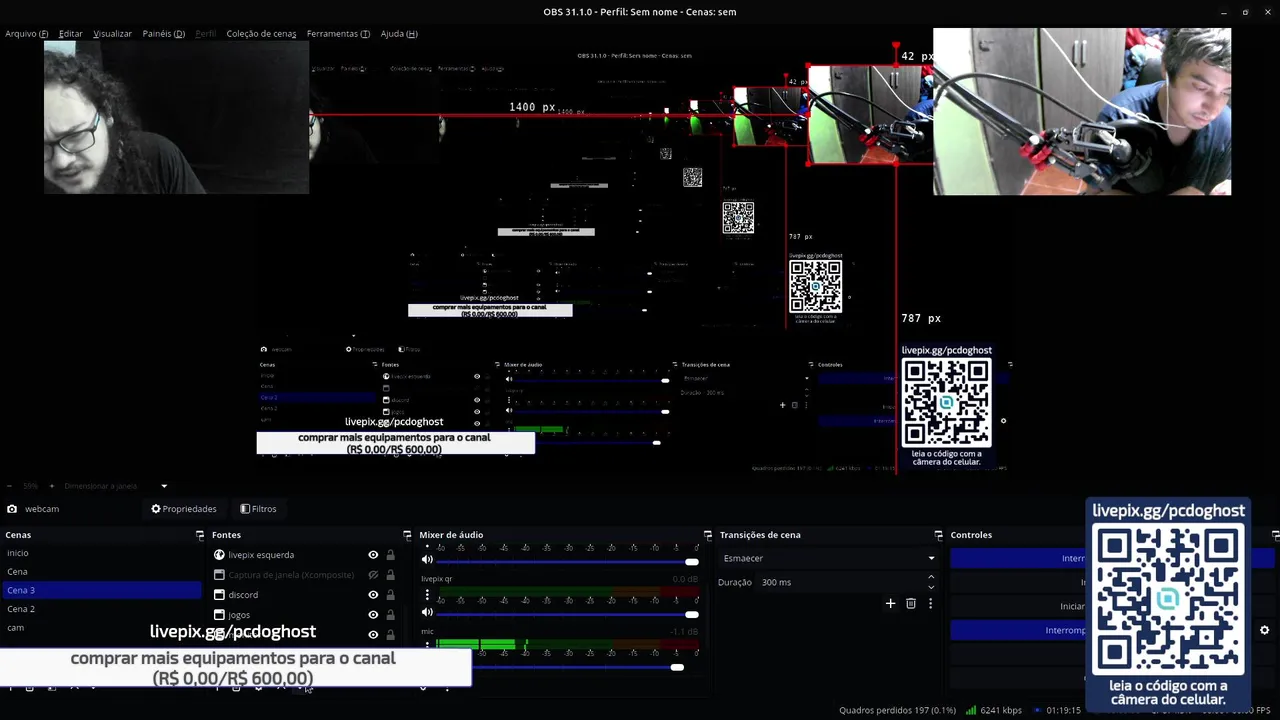1280x720 pixels.
Task: Adjust the livepix qr volume slider
Action: [567, 614]
